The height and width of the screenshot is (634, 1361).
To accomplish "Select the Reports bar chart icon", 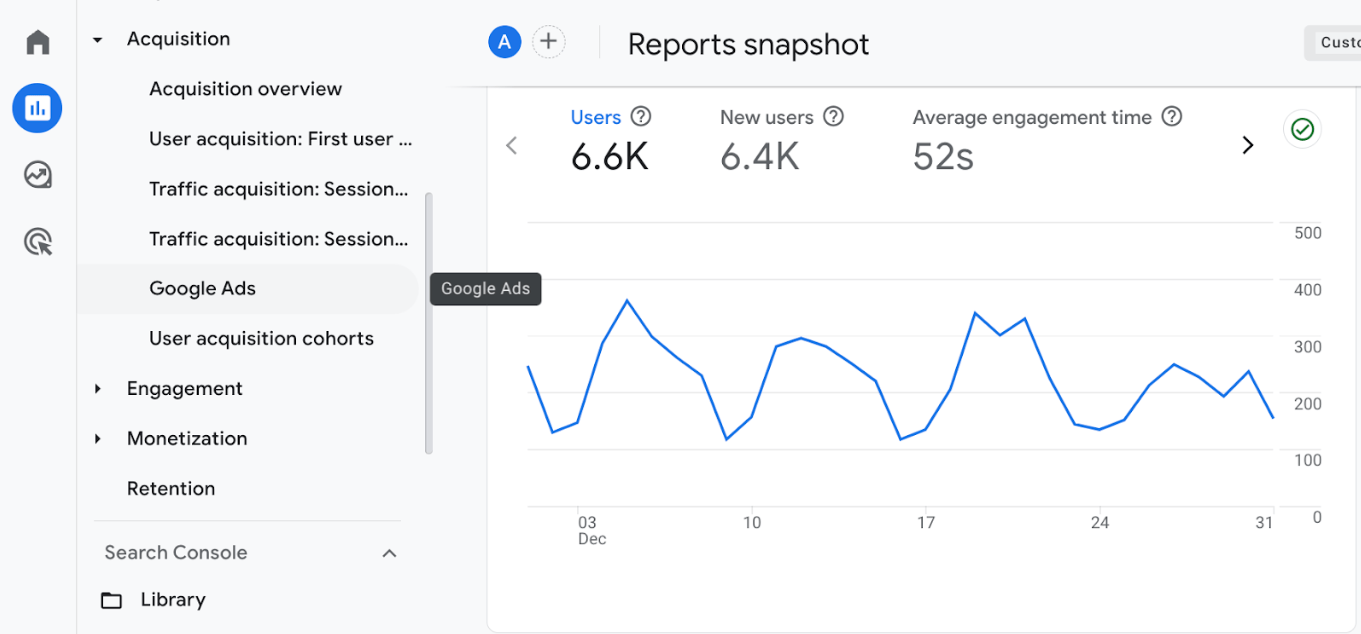I will (38, 108).
